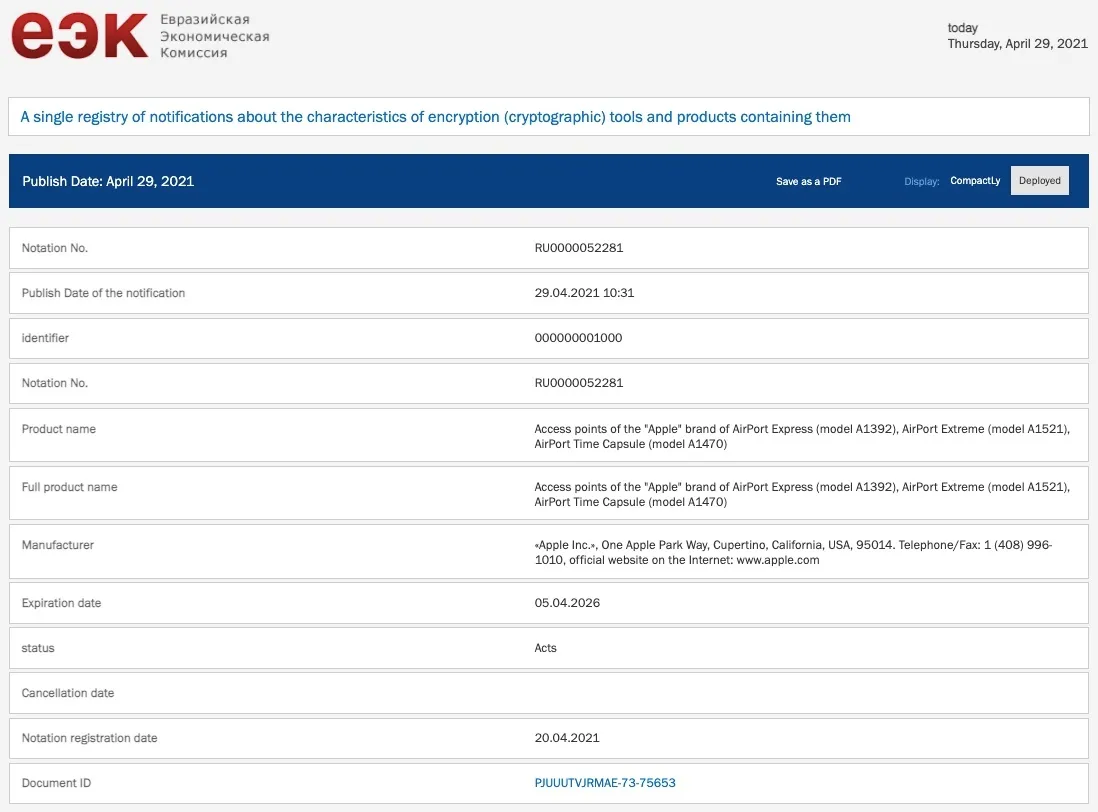
Task: Select the Deployed display mode
Action: point(1039,181)
